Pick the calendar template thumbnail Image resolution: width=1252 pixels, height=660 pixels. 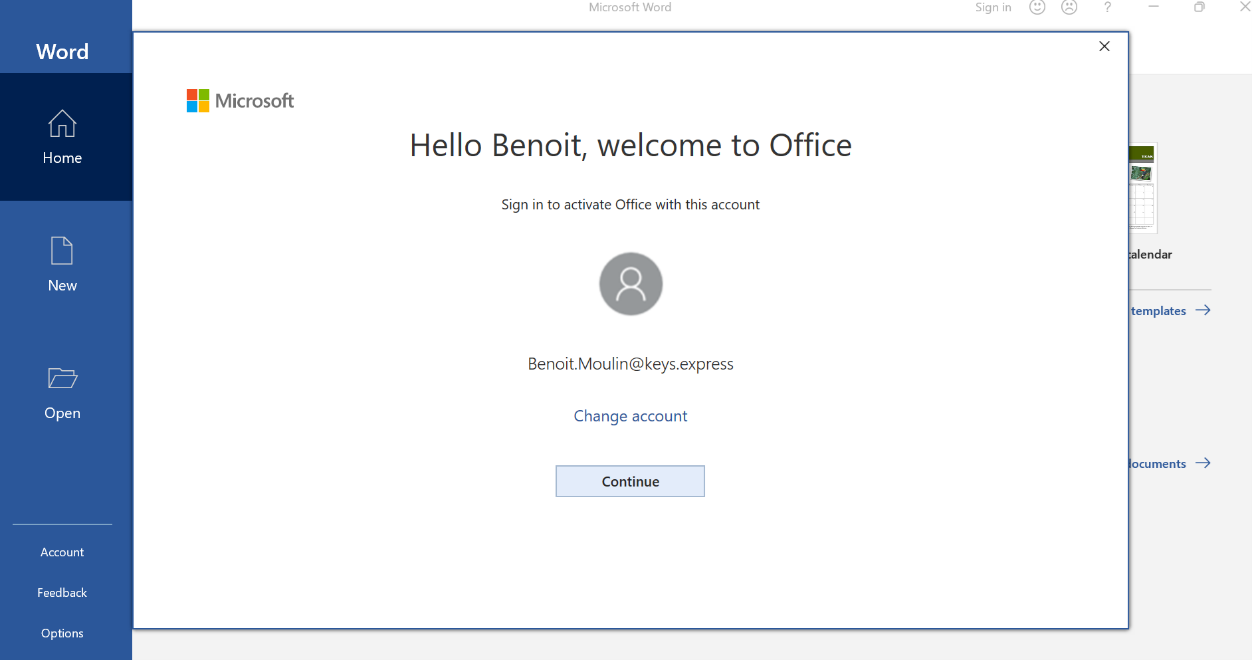point(1142,188)
